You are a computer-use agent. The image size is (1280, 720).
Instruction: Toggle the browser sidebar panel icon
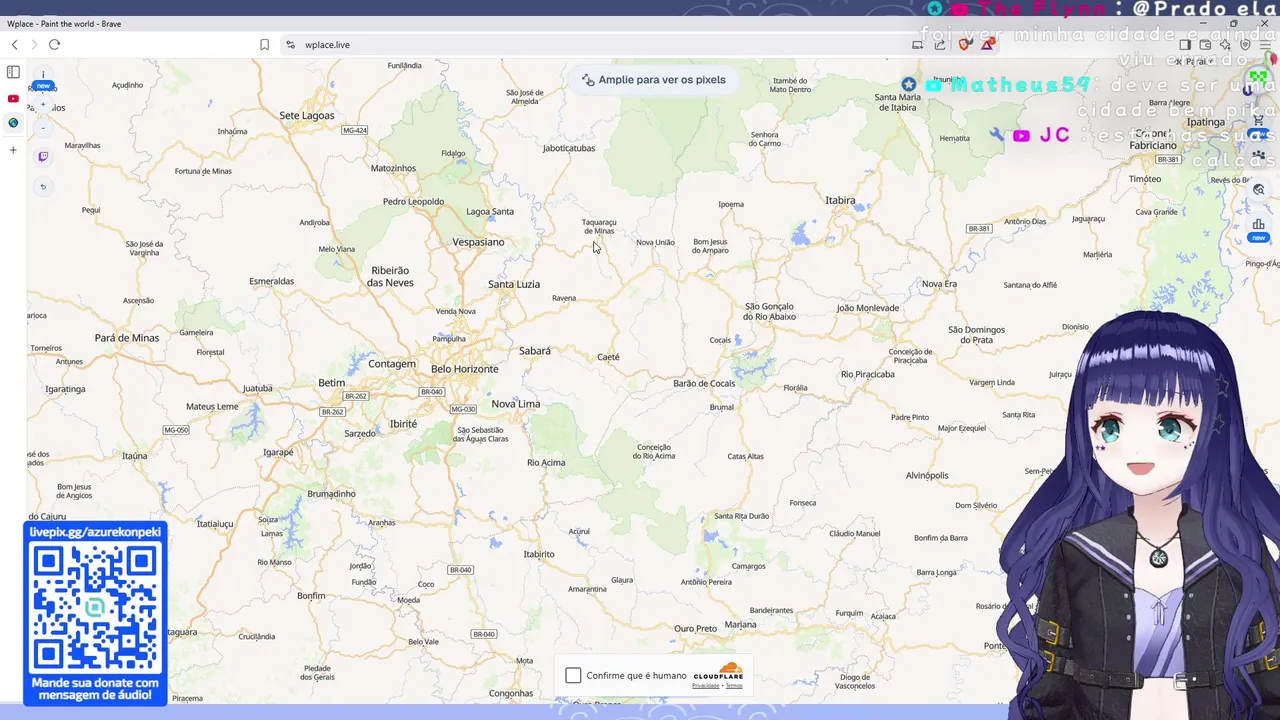coord(1185,45)
